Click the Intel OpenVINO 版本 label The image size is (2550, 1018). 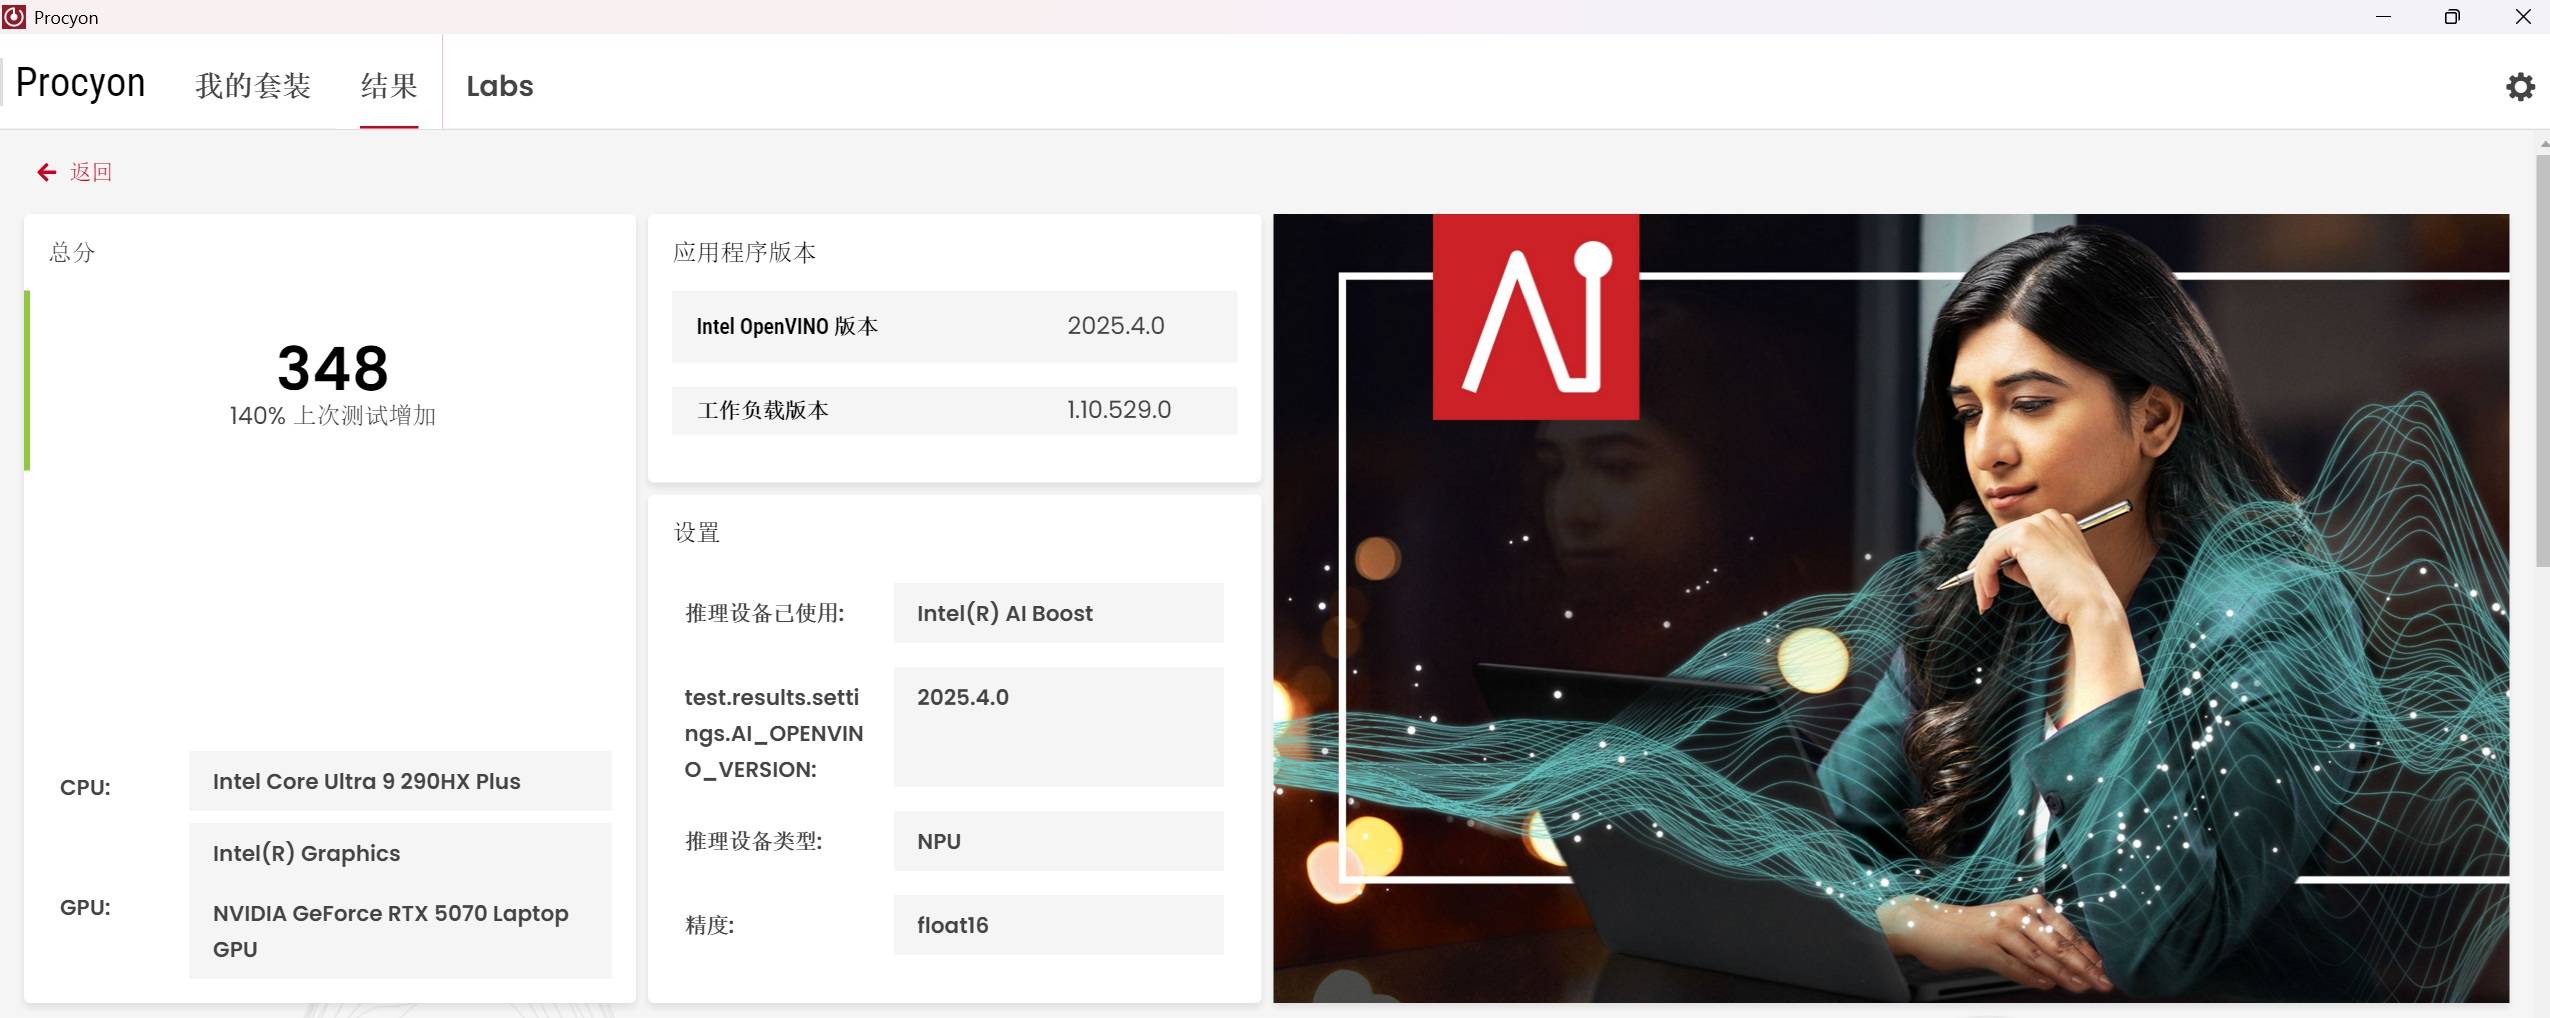coord(787,326)
